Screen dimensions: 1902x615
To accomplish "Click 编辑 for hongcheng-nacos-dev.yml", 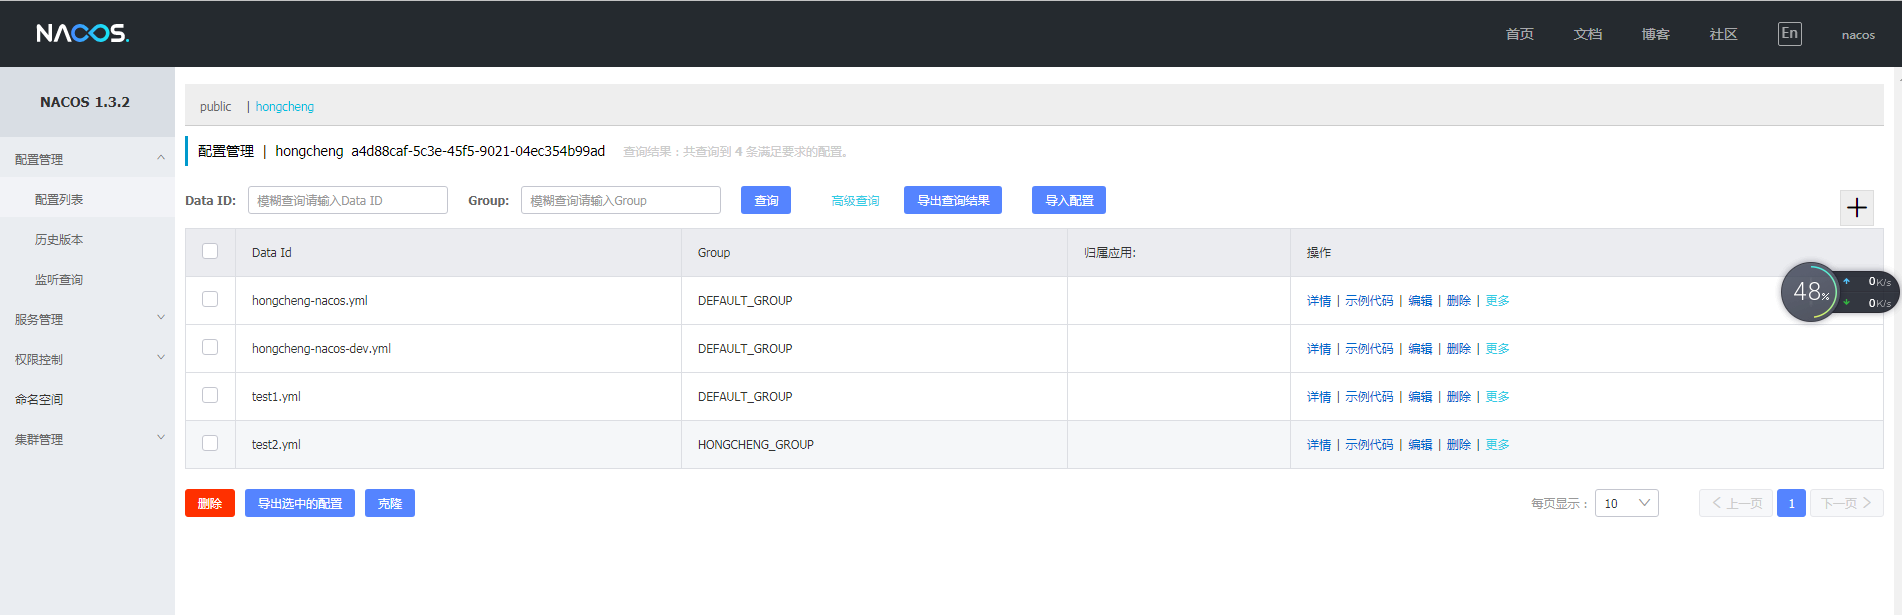I will tap(1420, 349).
